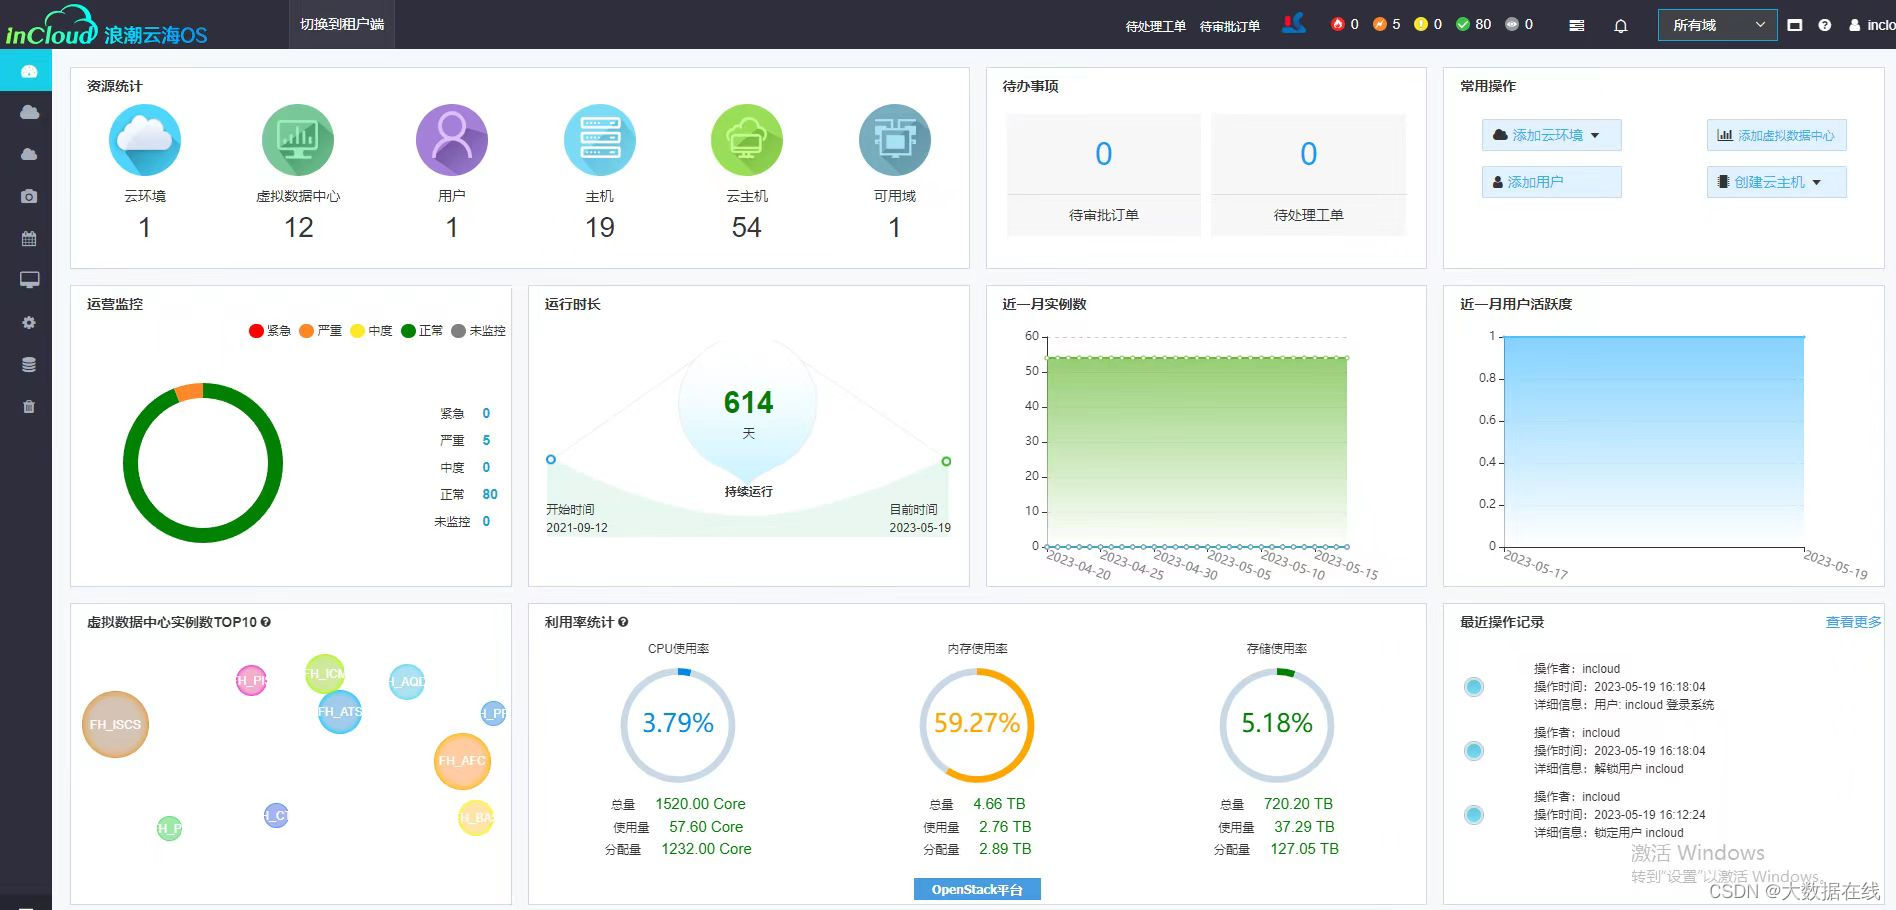Click the smaller cloud sidebar icon
The height and width of the screenshot is (910, 1896).
click(x=29, y=154)
